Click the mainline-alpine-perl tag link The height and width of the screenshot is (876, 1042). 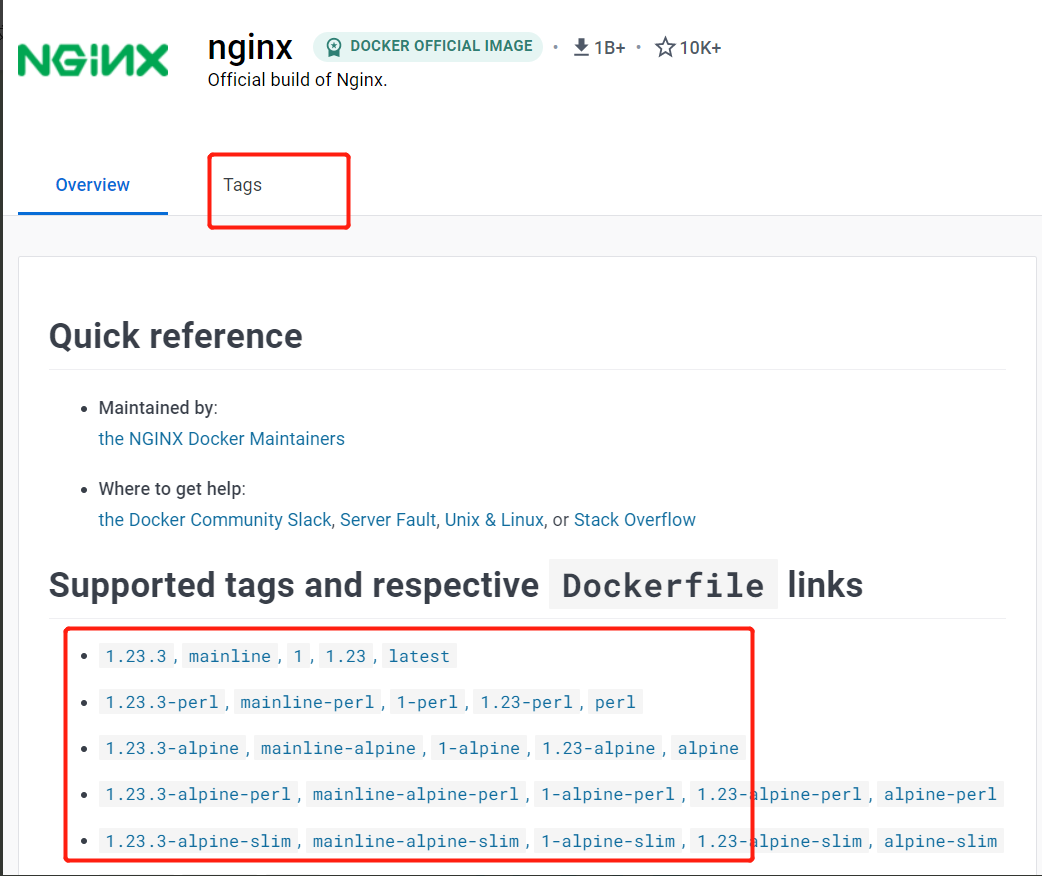(x=416, y=794)
